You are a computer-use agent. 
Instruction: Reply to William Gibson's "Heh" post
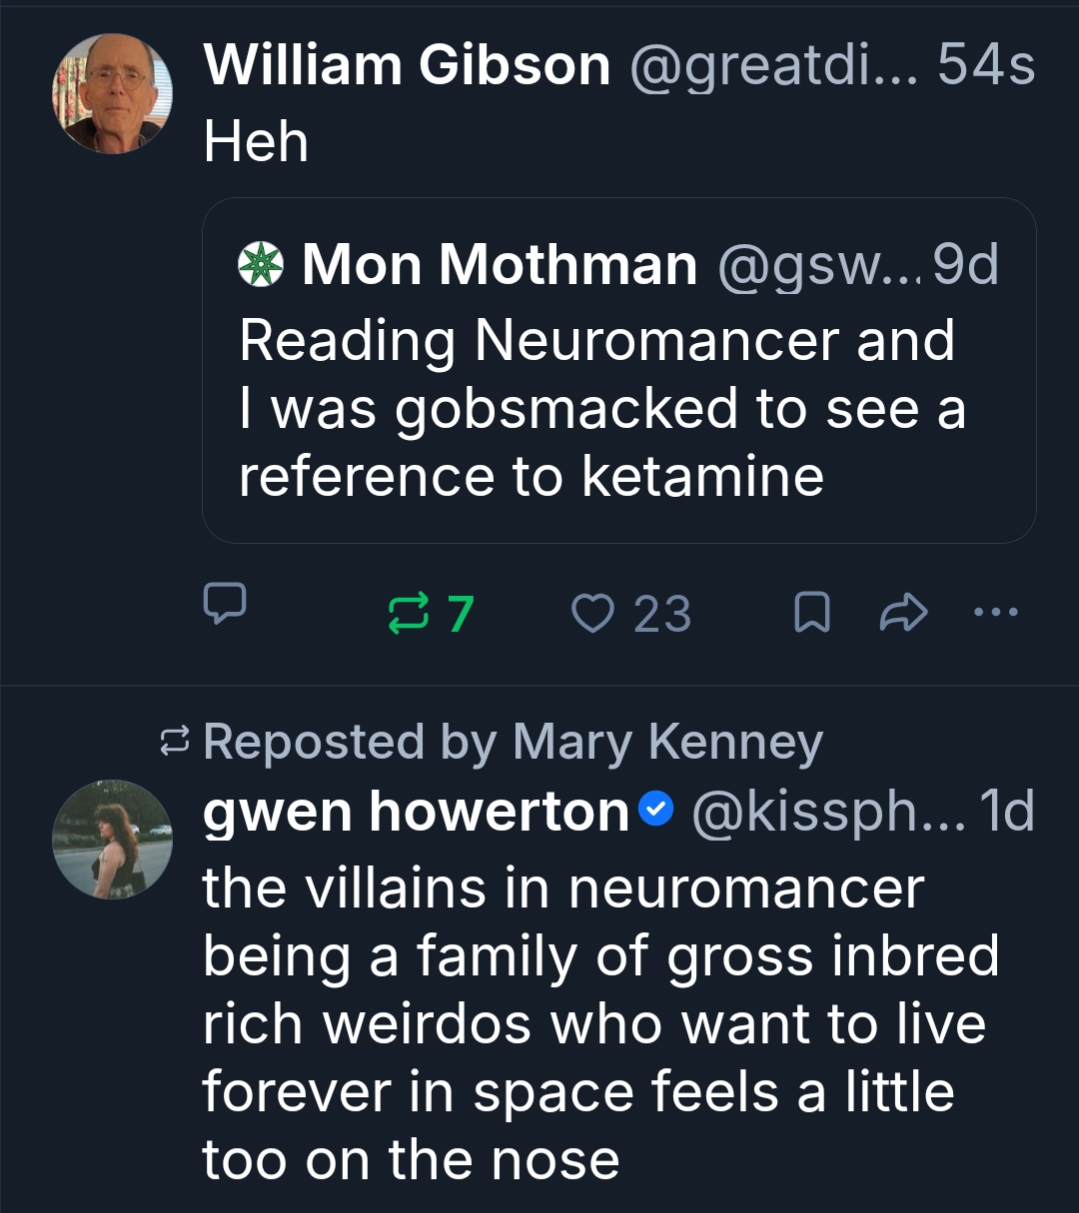tap(224, 602)
